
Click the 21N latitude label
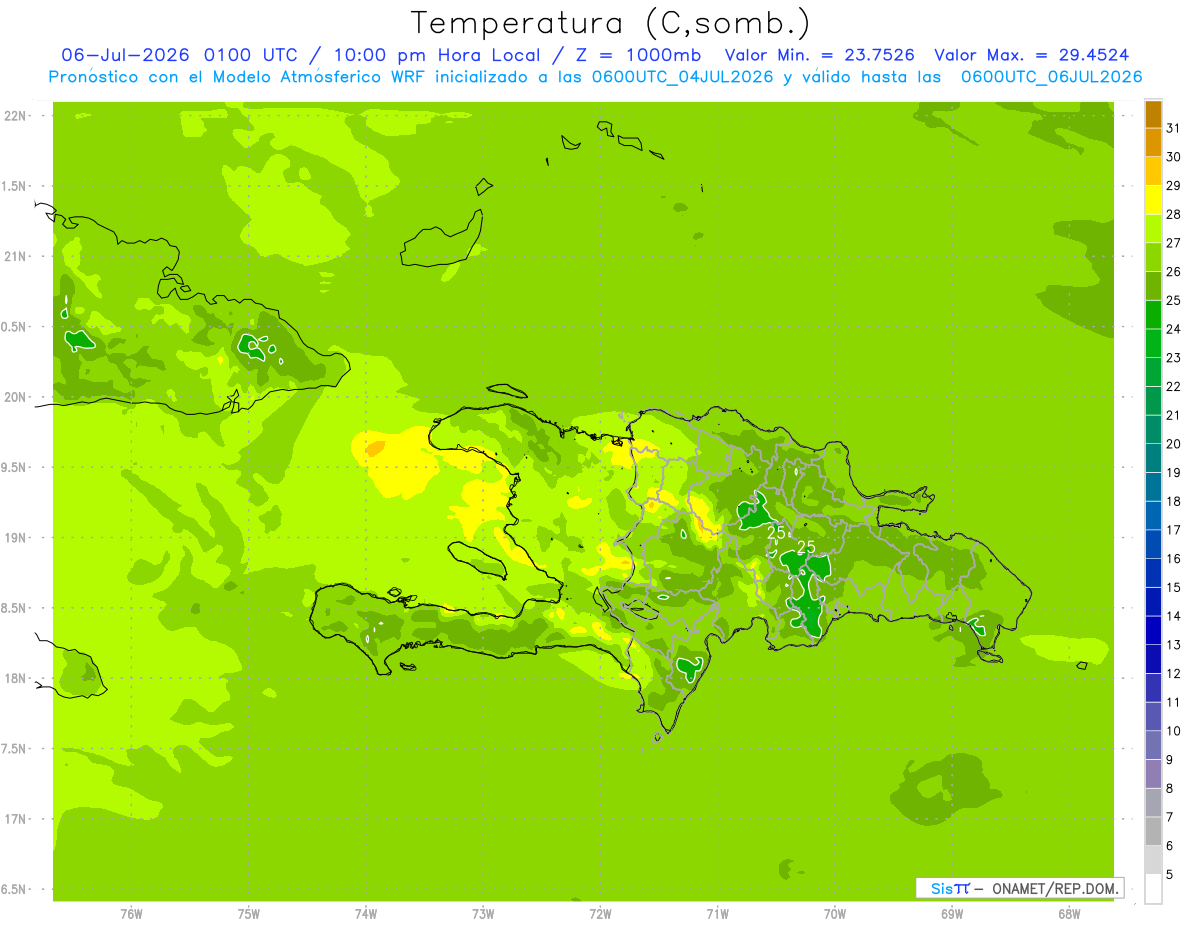(15, 256)
